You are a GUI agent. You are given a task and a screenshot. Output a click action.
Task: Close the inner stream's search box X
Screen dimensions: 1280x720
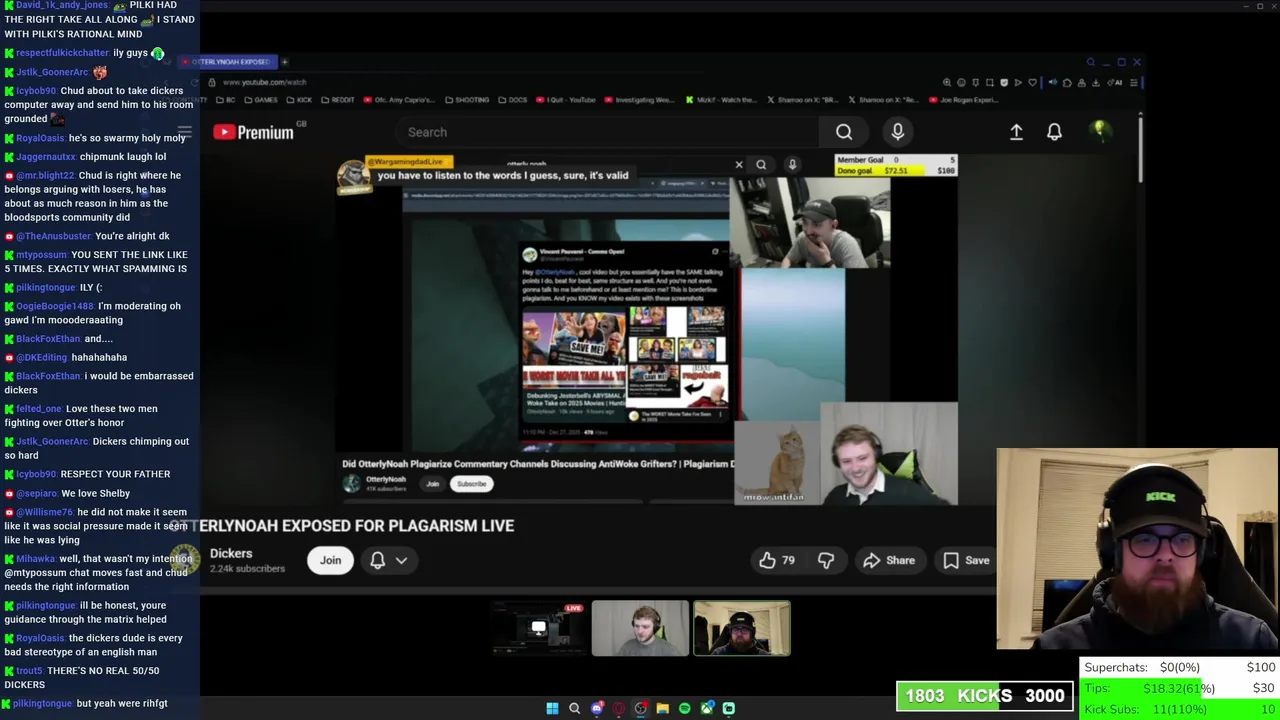pos(739,165)
